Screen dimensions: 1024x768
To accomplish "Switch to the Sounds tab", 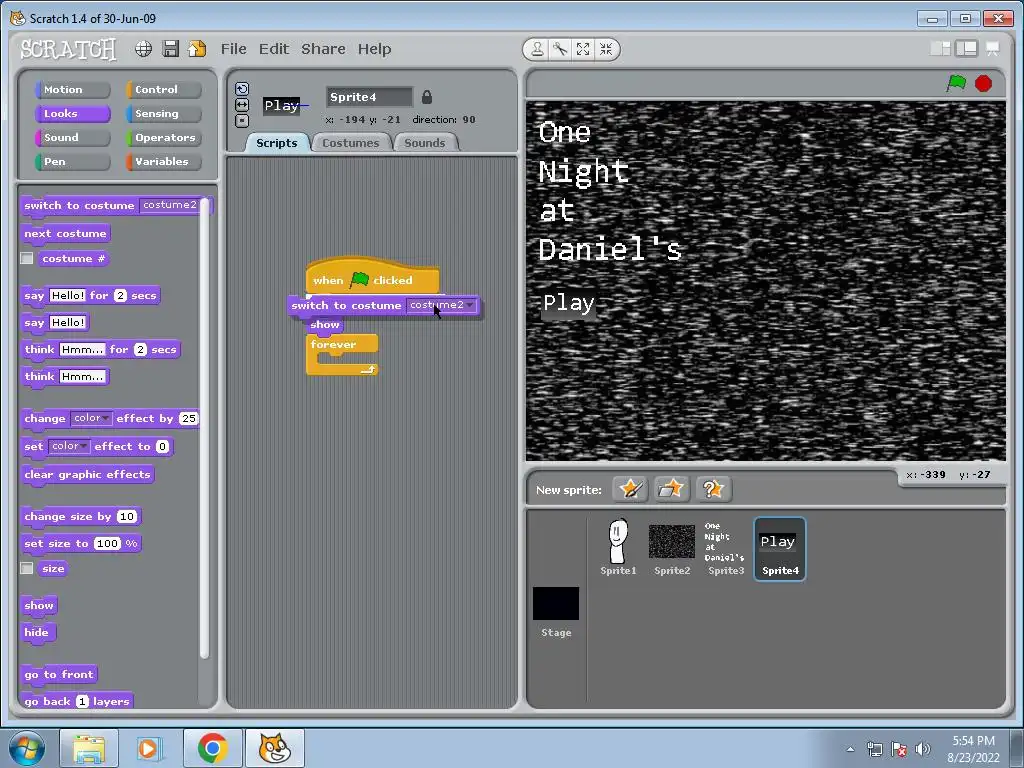I will click(424, 143).
